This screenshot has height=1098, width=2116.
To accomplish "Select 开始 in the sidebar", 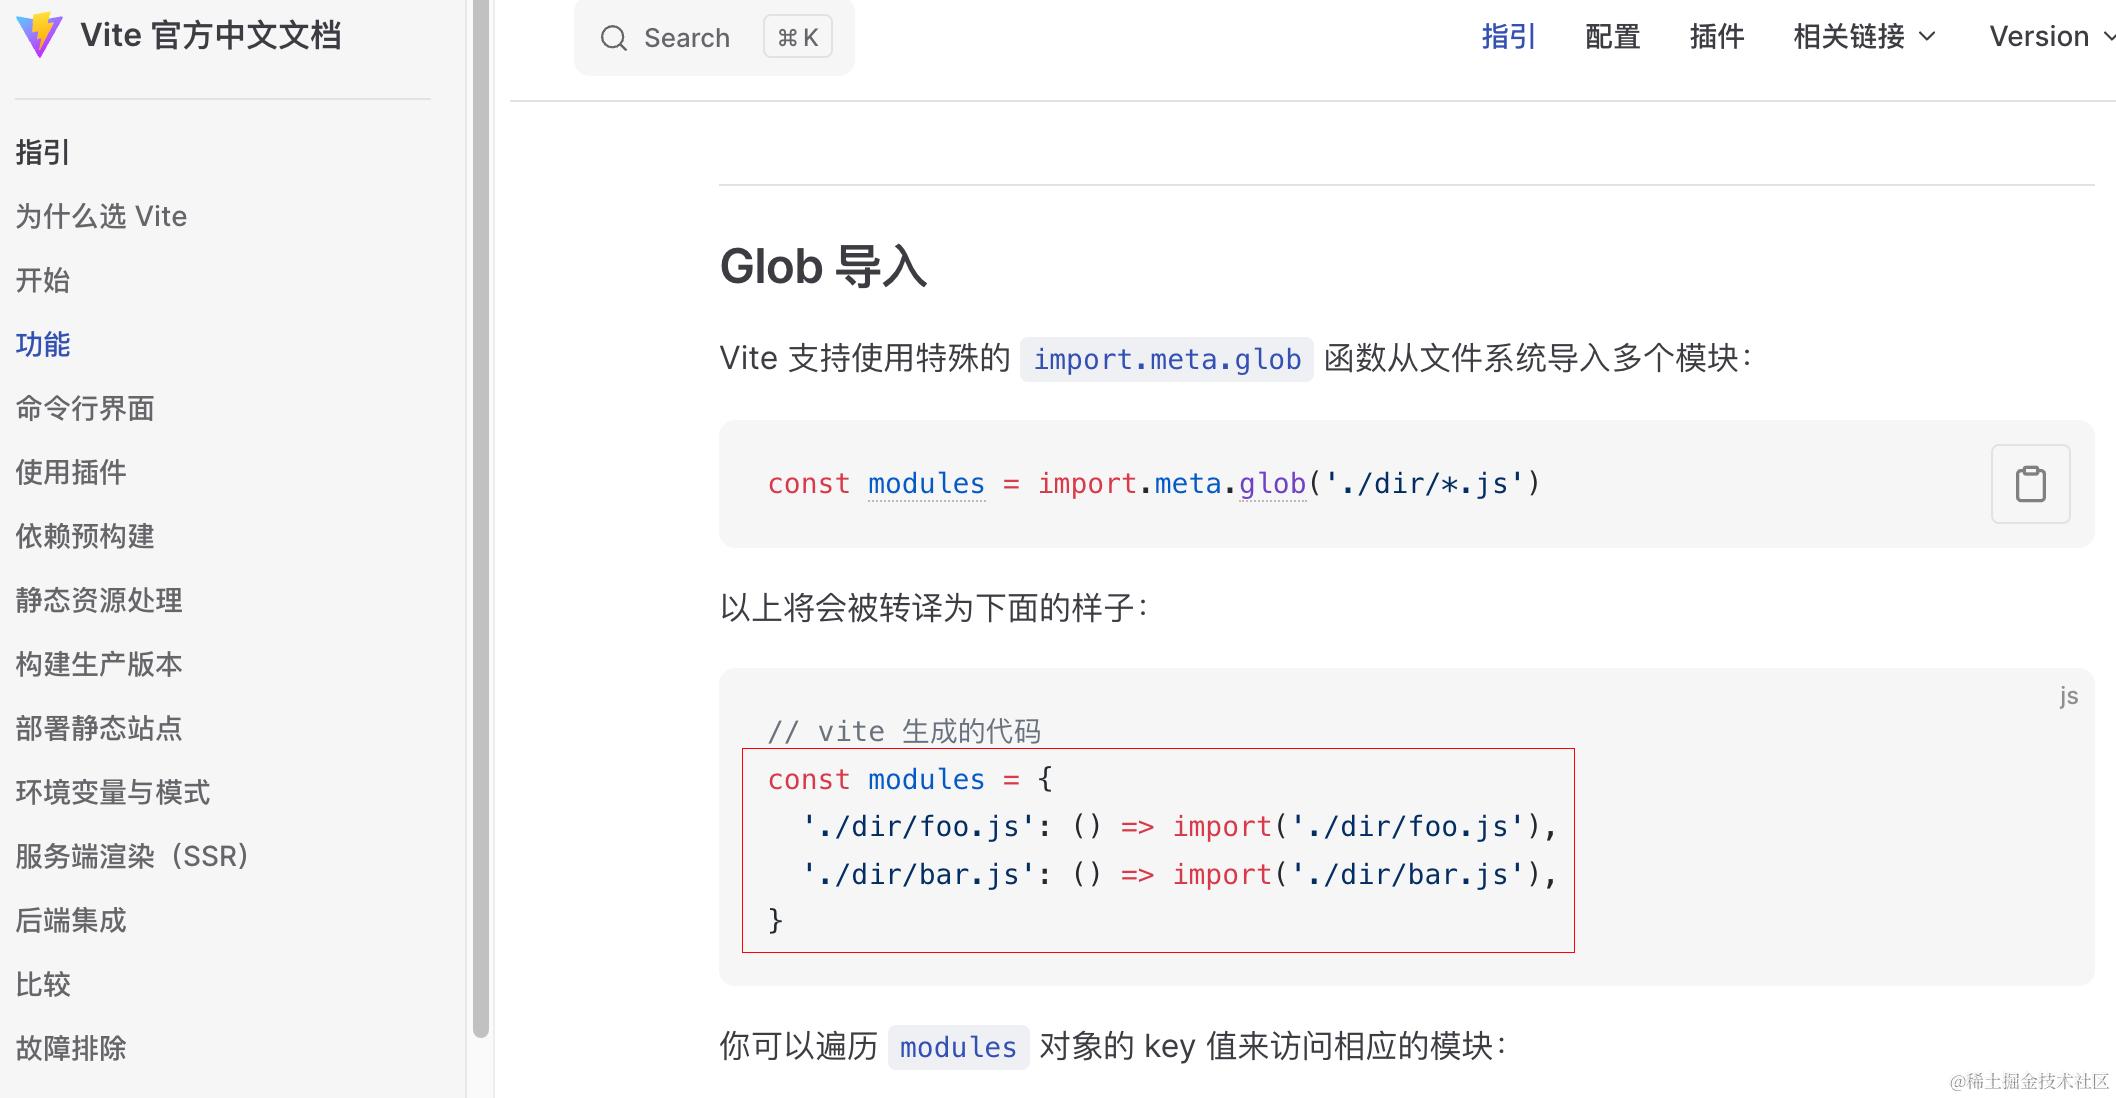I will tap(43, 280).
